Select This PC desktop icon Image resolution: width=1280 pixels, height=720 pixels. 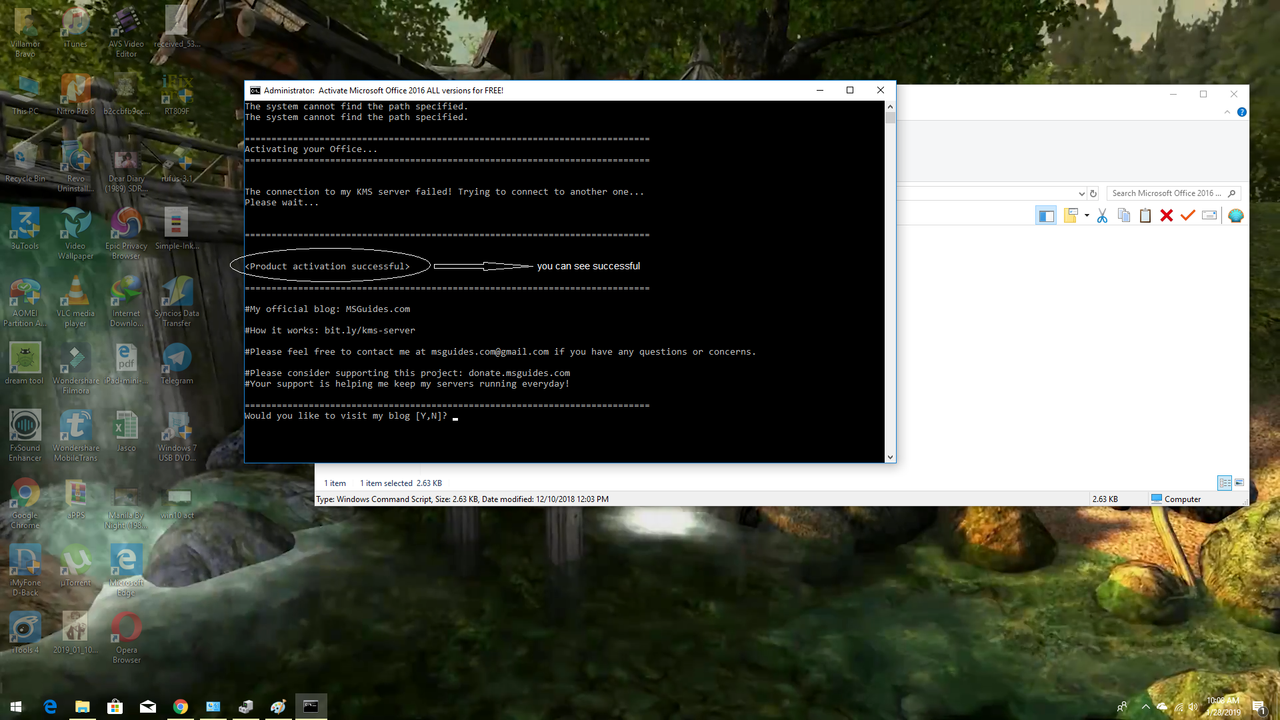pyautogui.click(x=25, y=94)
